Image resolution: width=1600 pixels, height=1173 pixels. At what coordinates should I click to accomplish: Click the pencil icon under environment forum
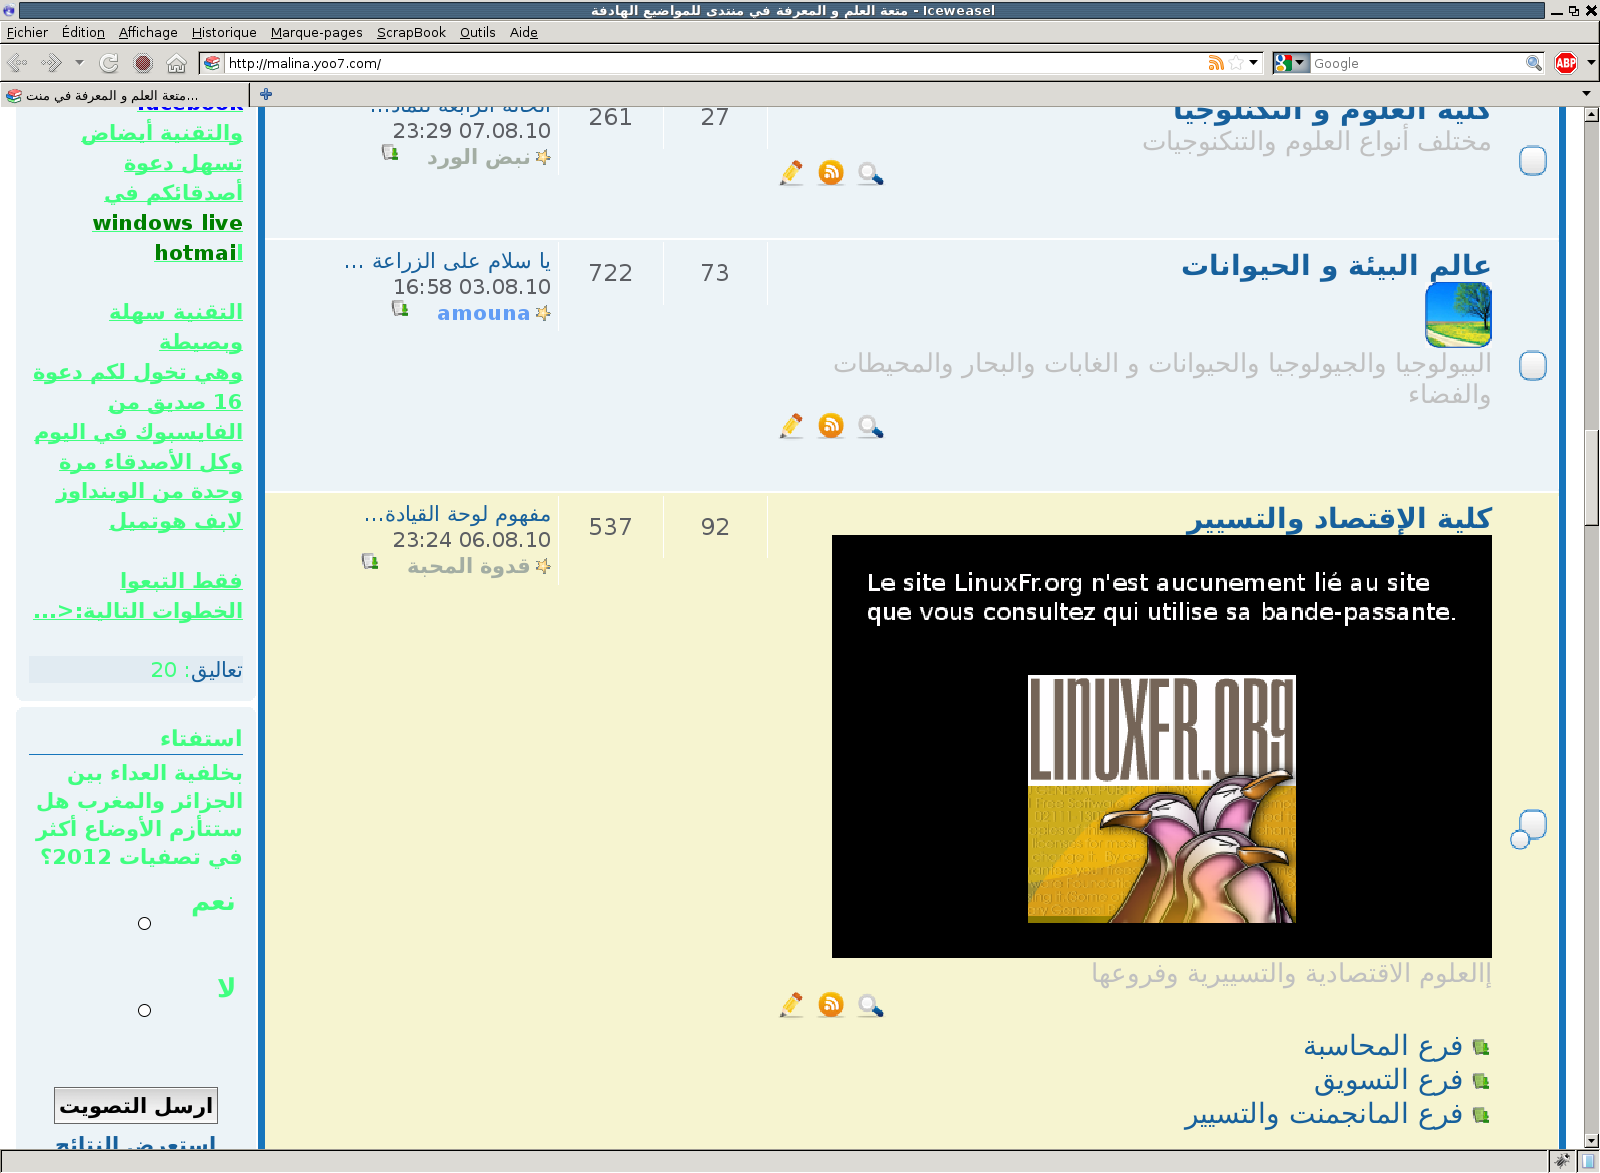pyautogui.click(x=791, y=426)
